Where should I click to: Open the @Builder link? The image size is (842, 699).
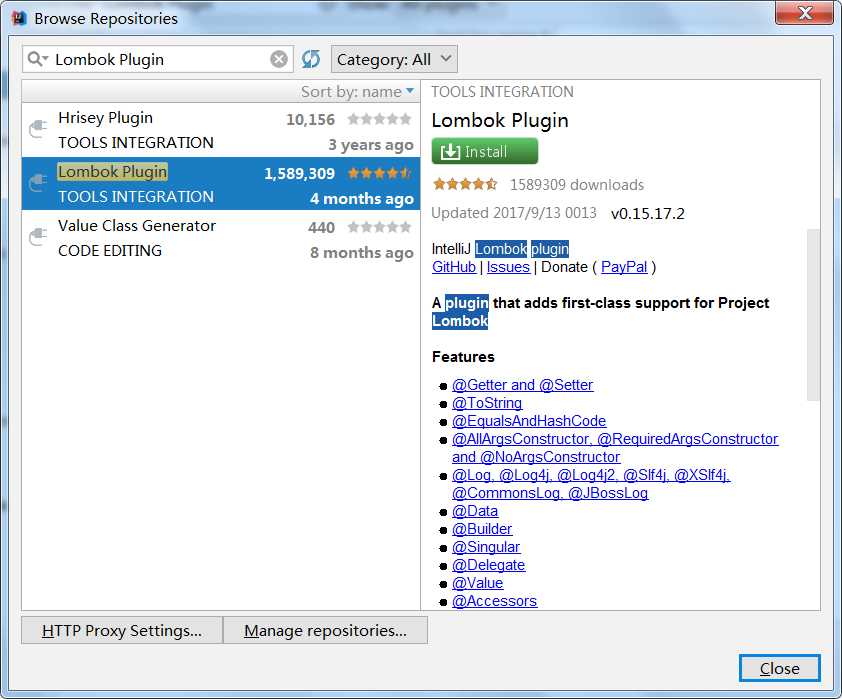point(482,529)
